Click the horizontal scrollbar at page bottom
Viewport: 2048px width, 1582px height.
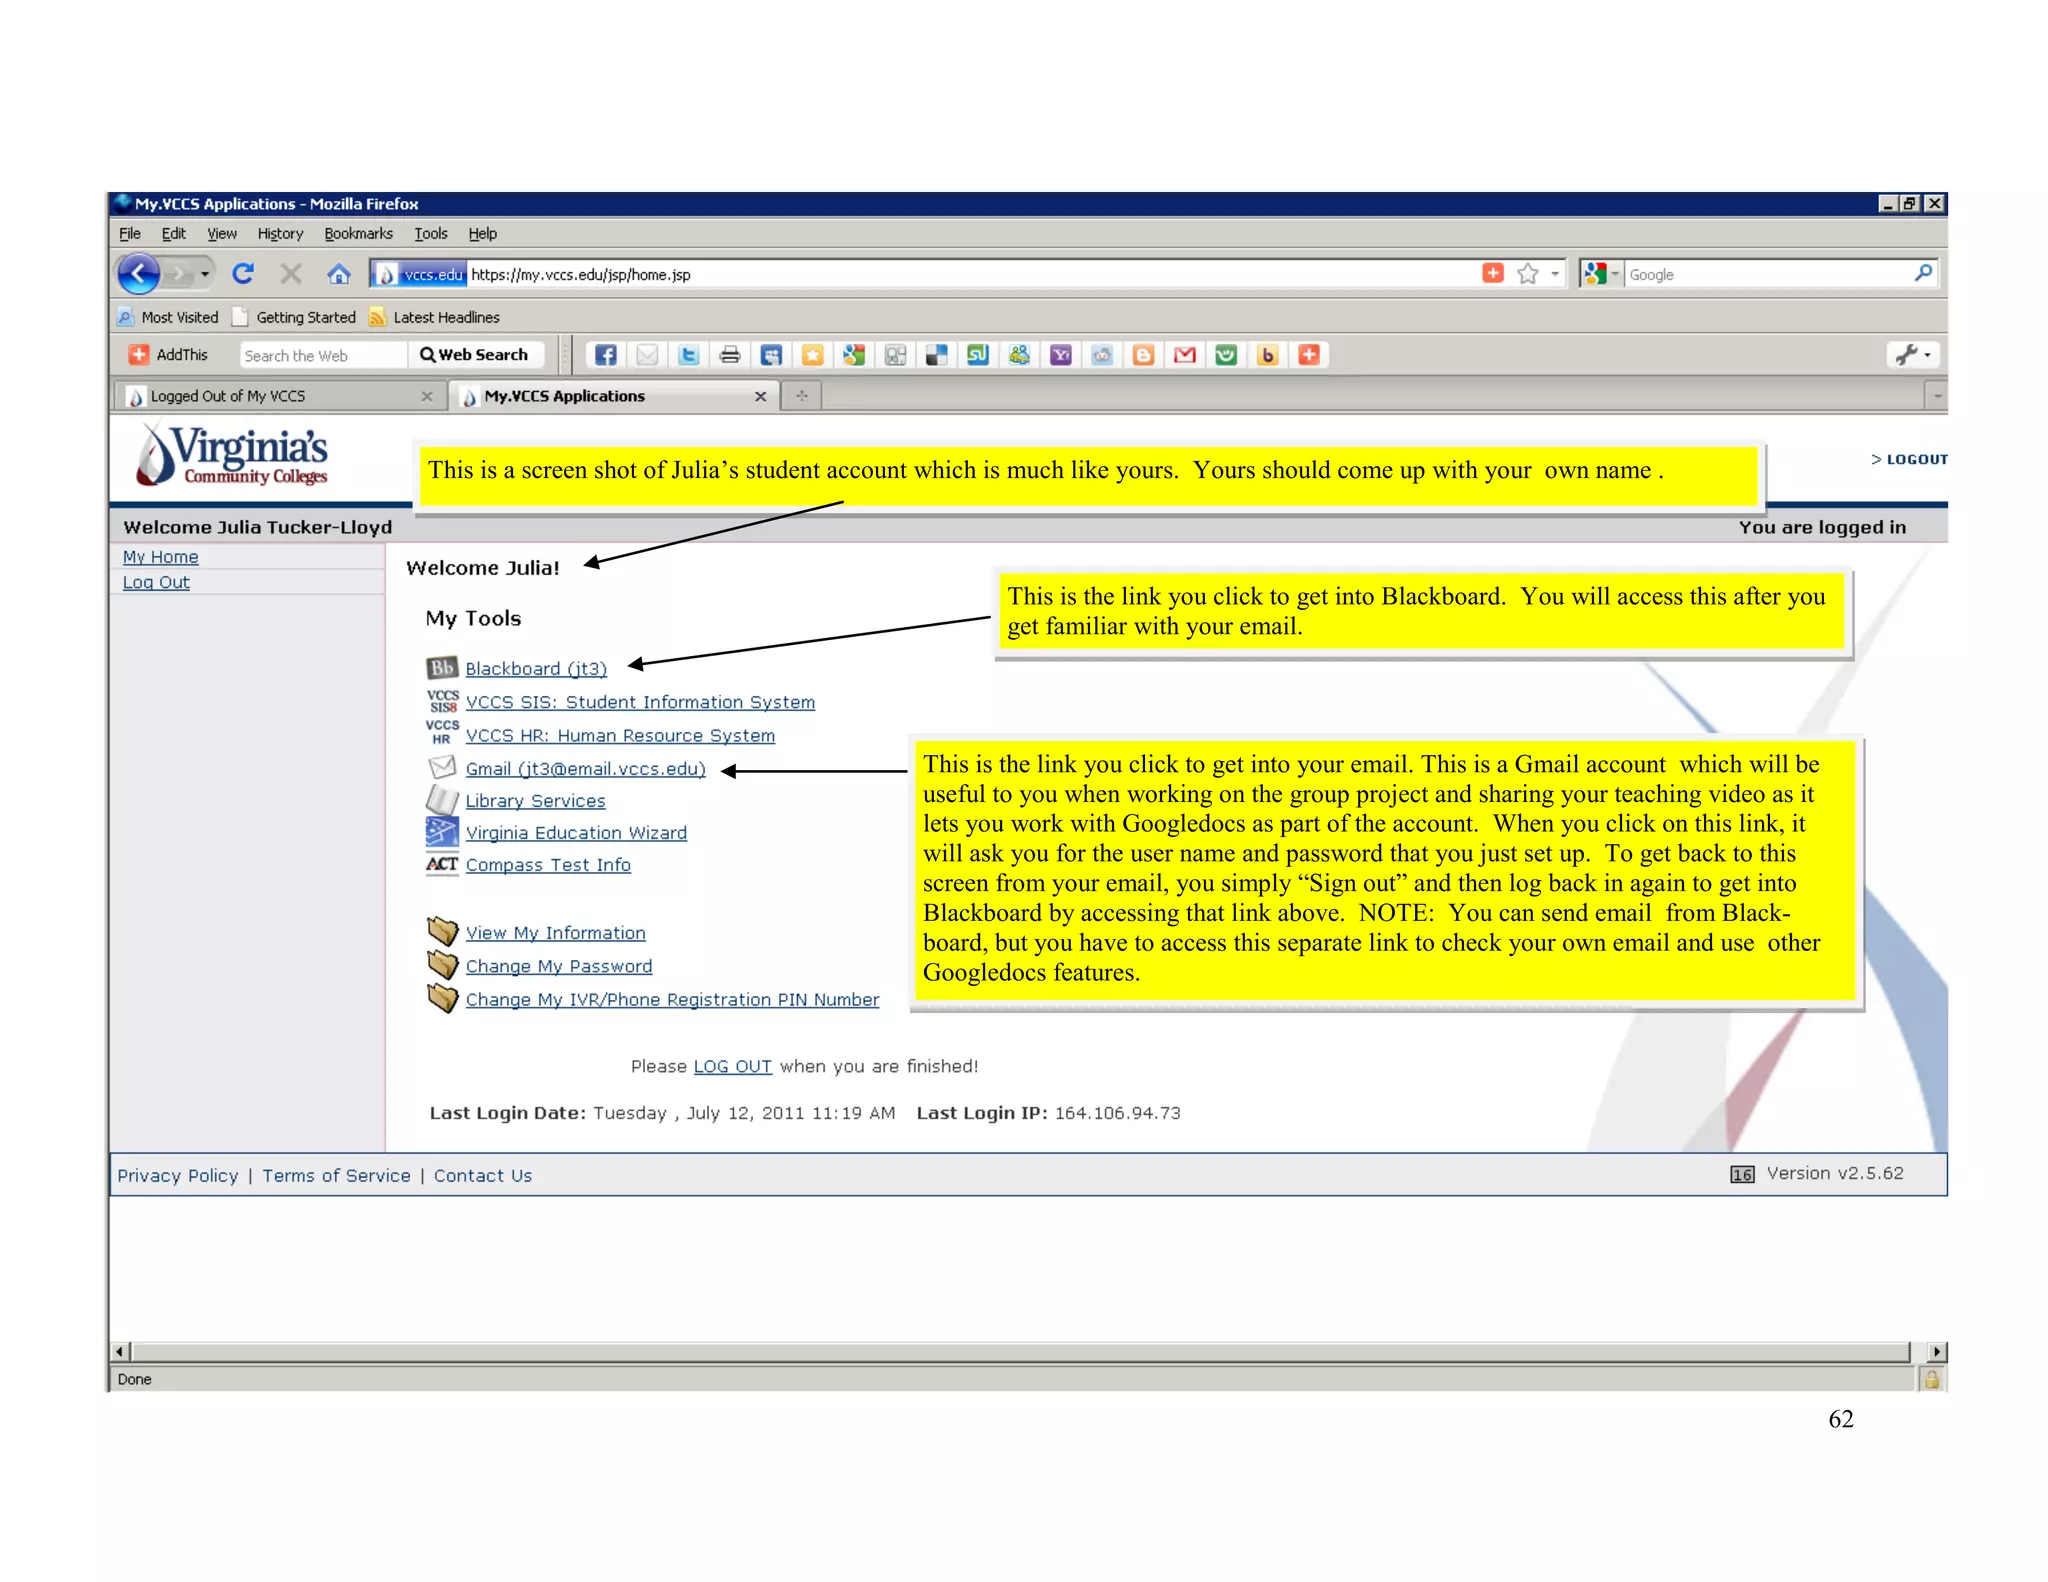coord(1020,1351)
